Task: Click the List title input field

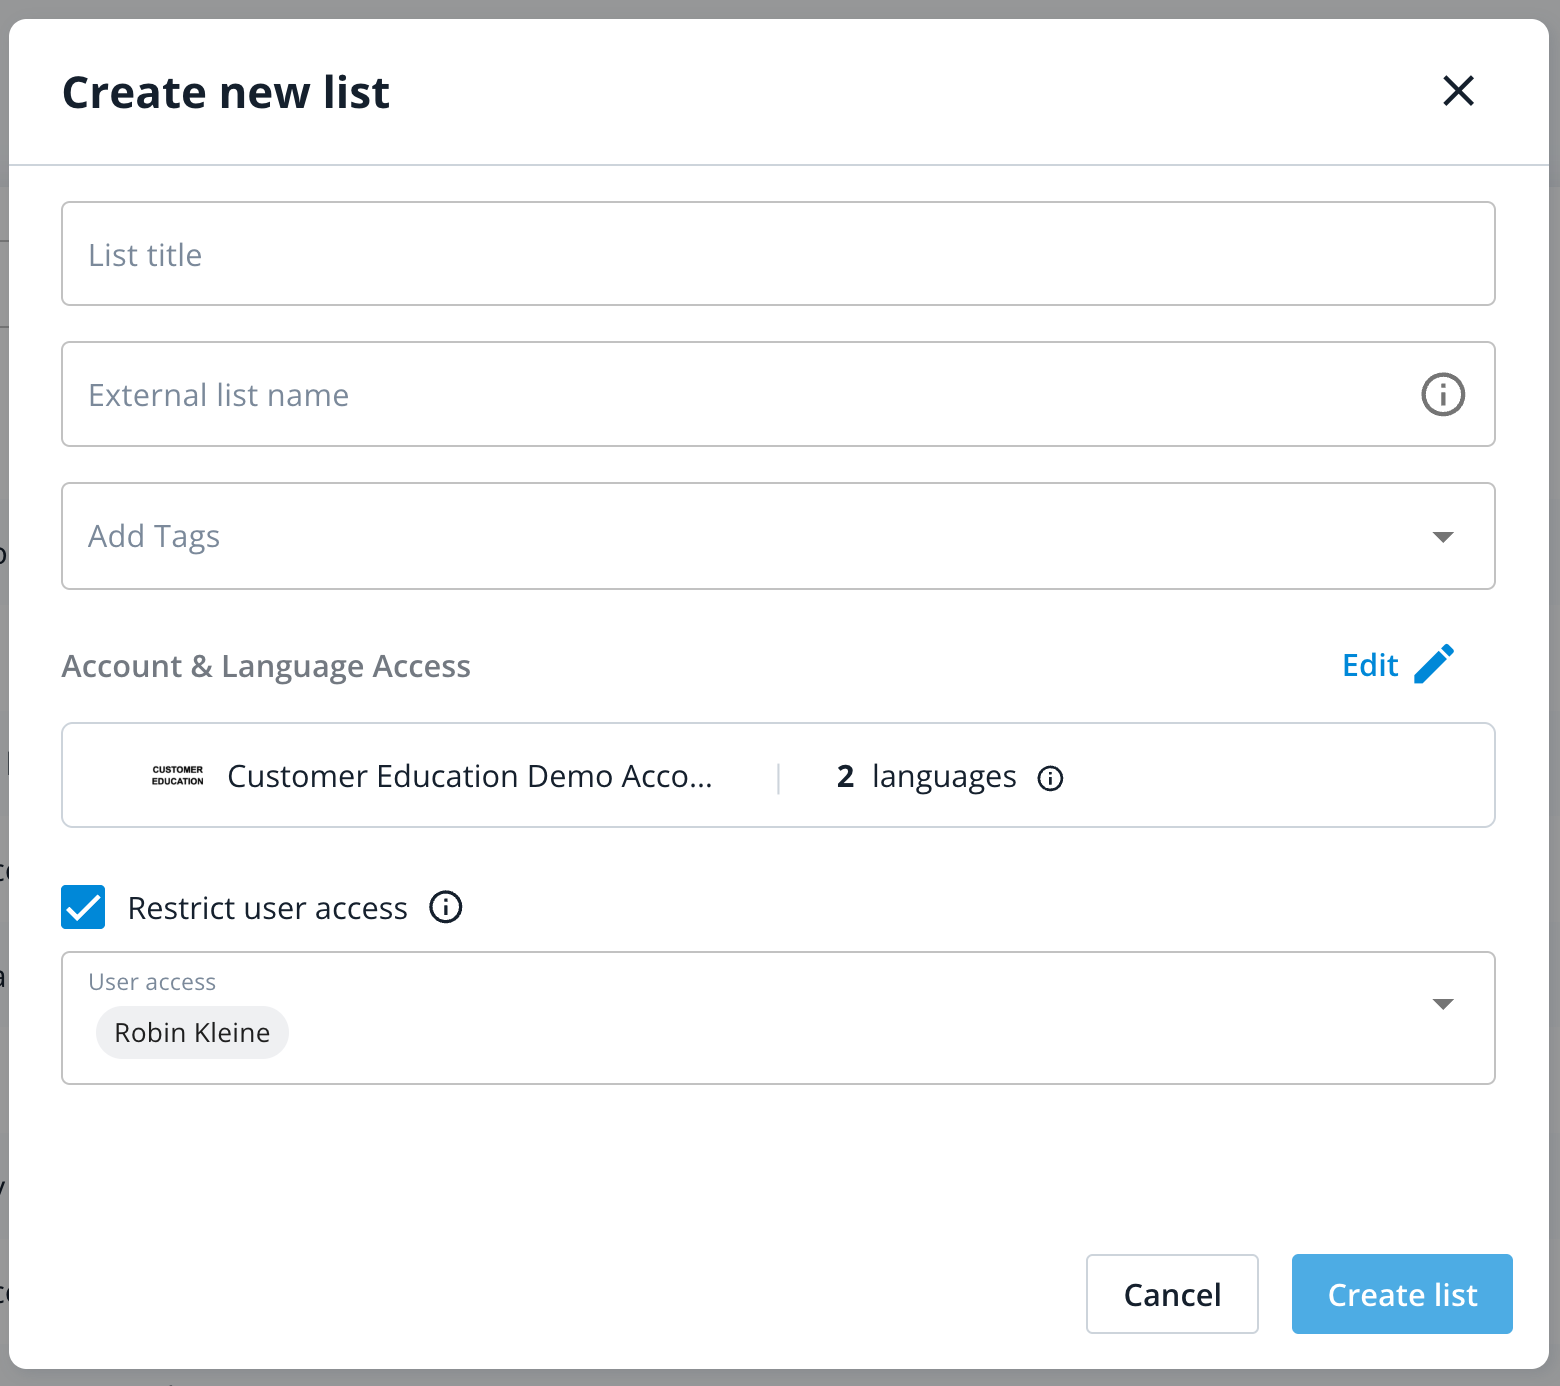Action: click(777, 254)
